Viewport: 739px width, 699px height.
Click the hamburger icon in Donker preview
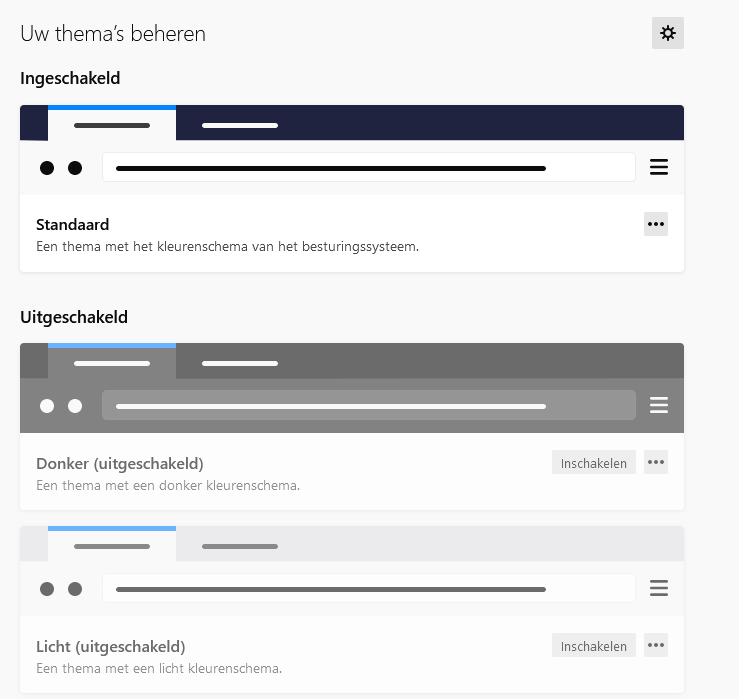[x=659, y=405]
